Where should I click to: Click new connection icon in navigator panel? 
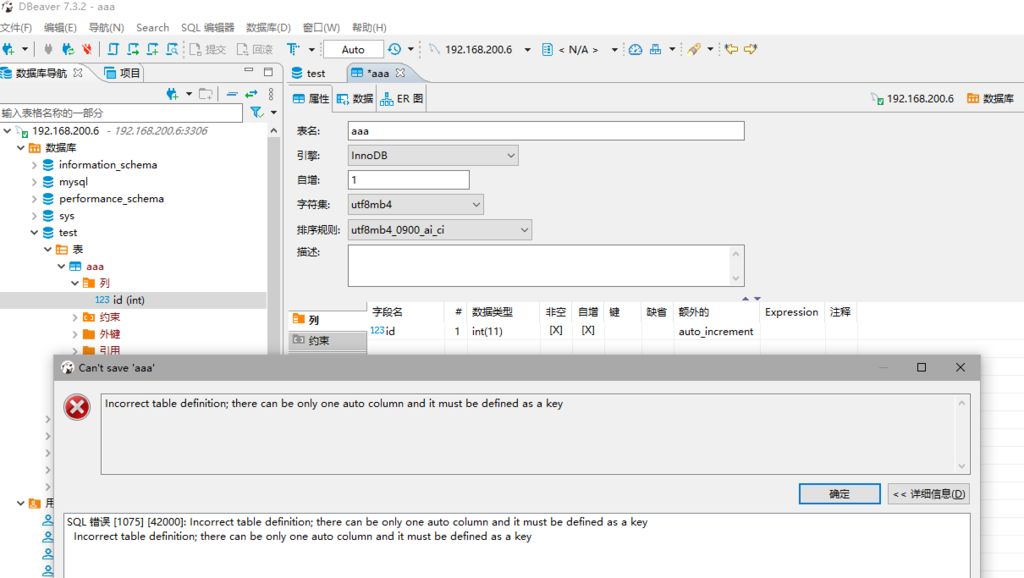click(x=172, y=94)
